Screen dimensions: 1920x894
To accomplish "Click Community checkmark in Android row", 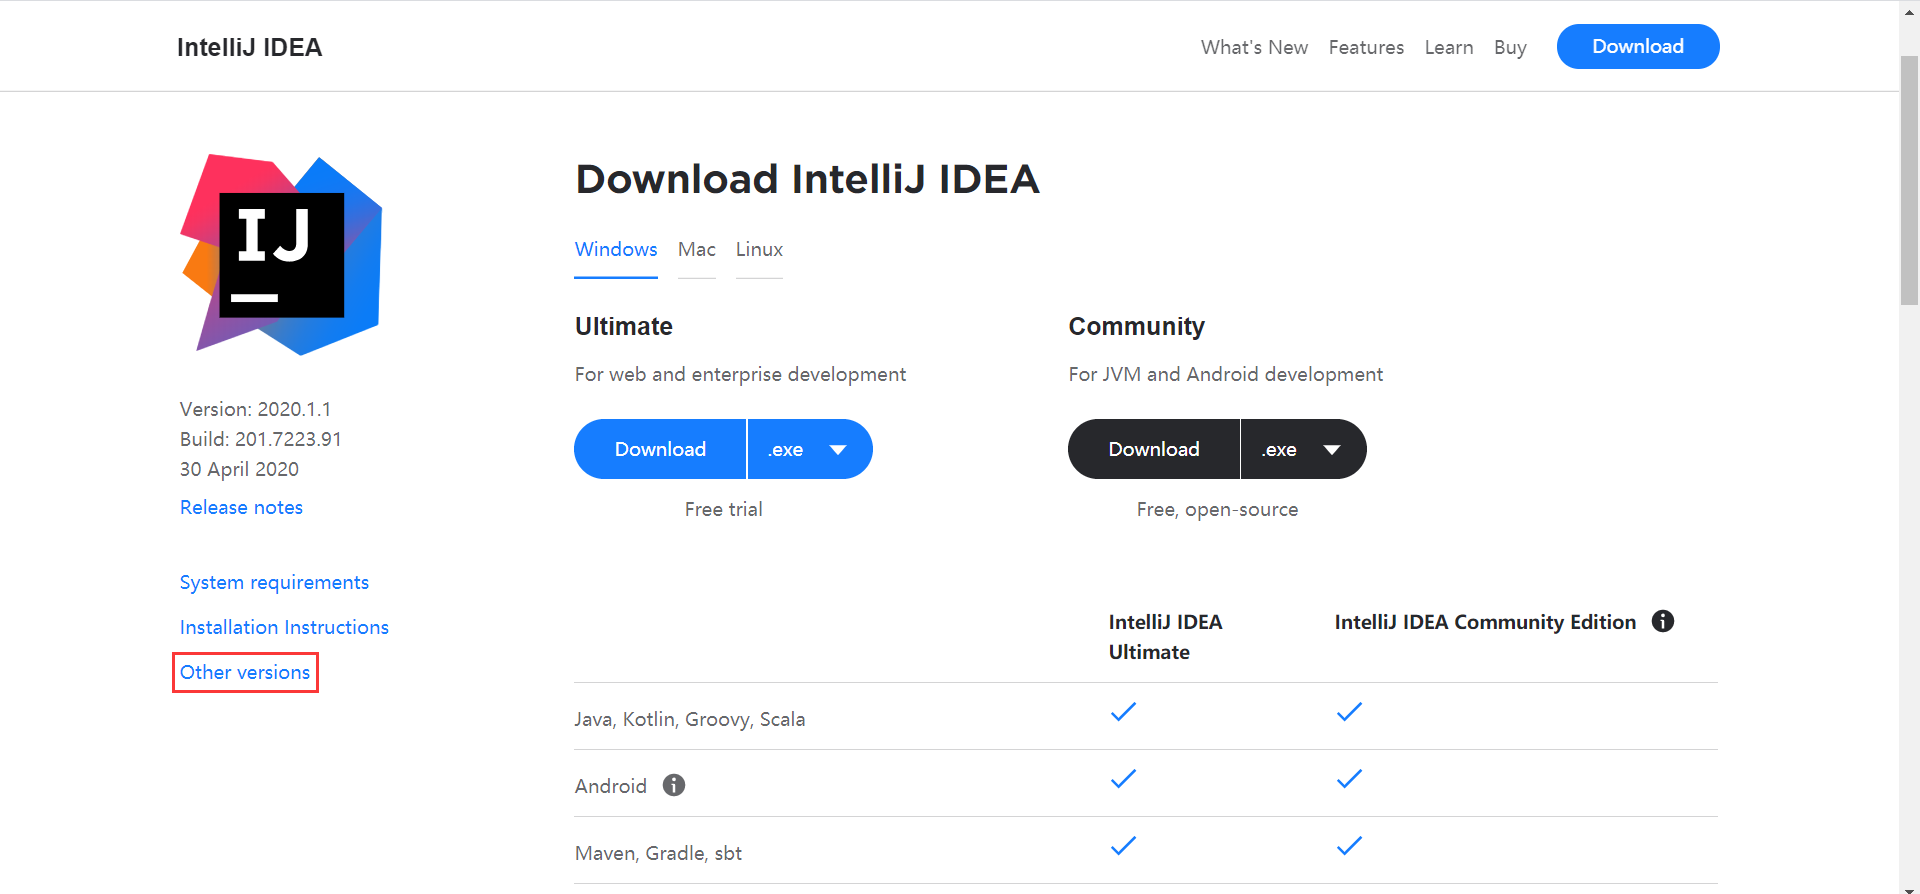I will tap(1350, 779).
